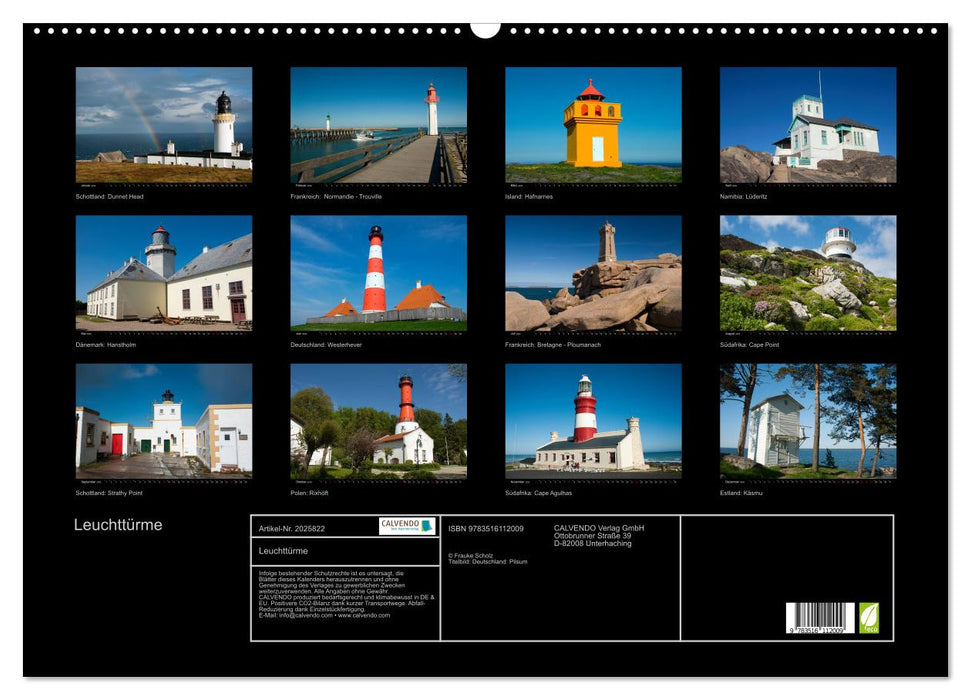Open the Strathy Point courtyard photo
This screenshot has height=700, width=971.
[164, 421]
